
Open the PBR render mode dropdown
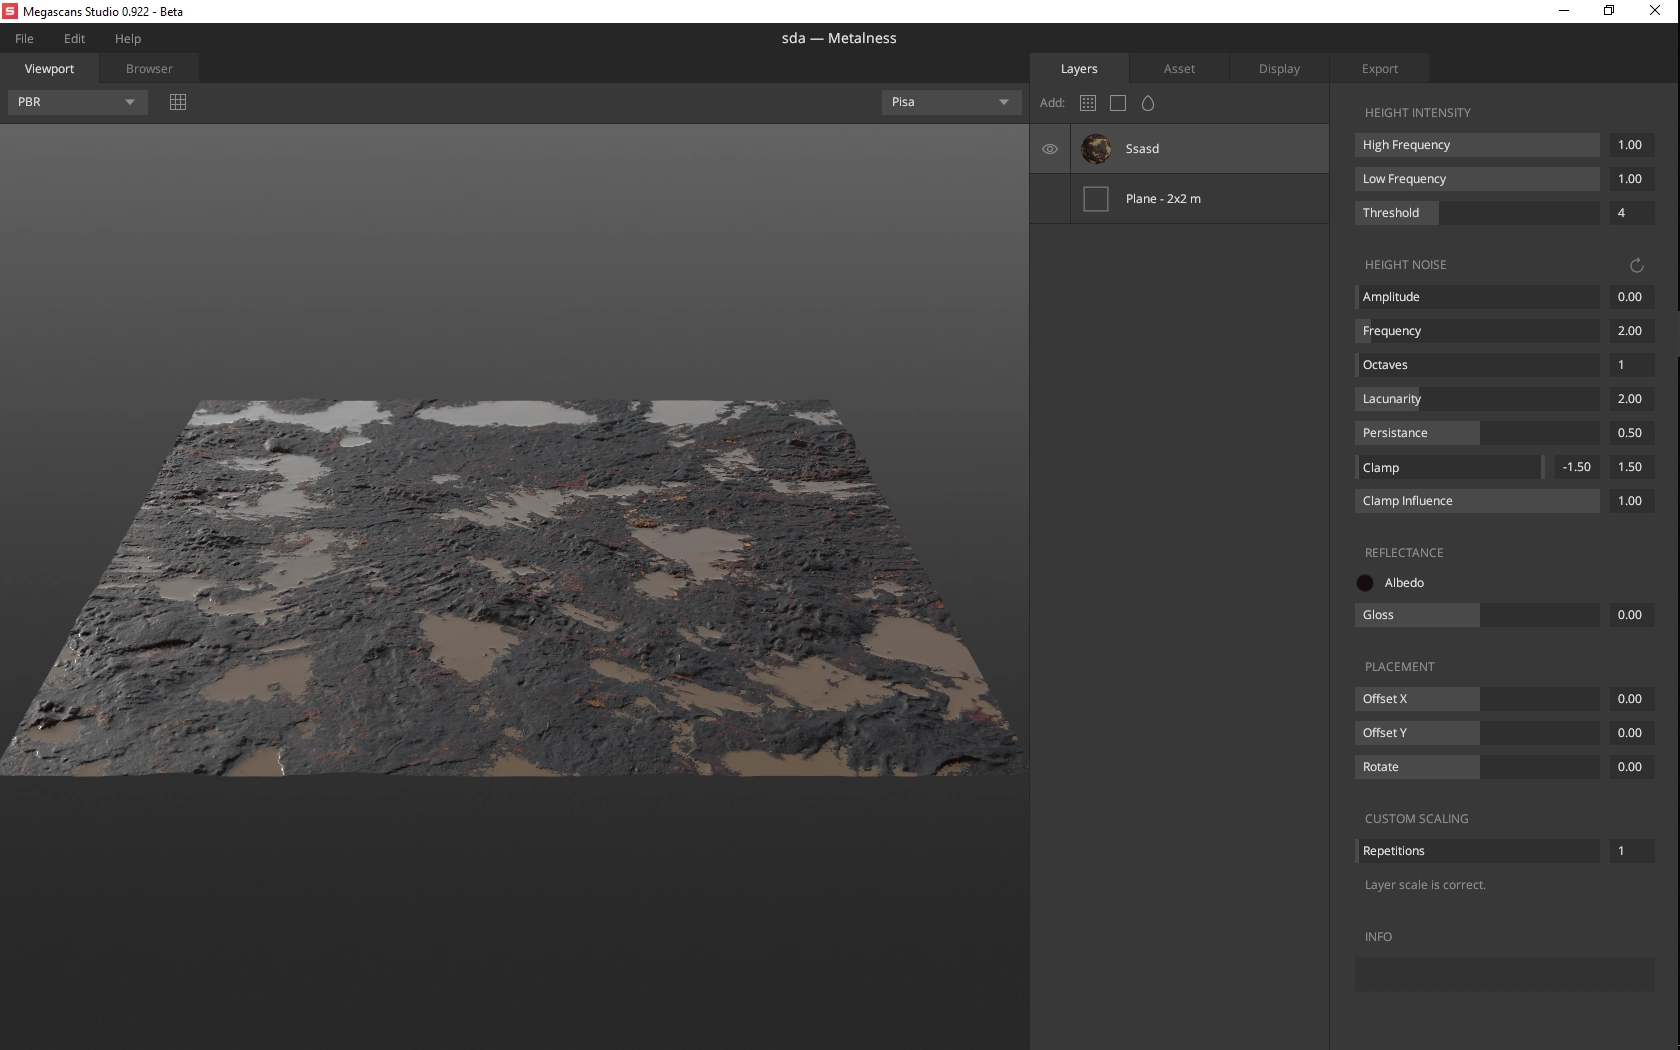pyautogui.click(x=77, y=102)
